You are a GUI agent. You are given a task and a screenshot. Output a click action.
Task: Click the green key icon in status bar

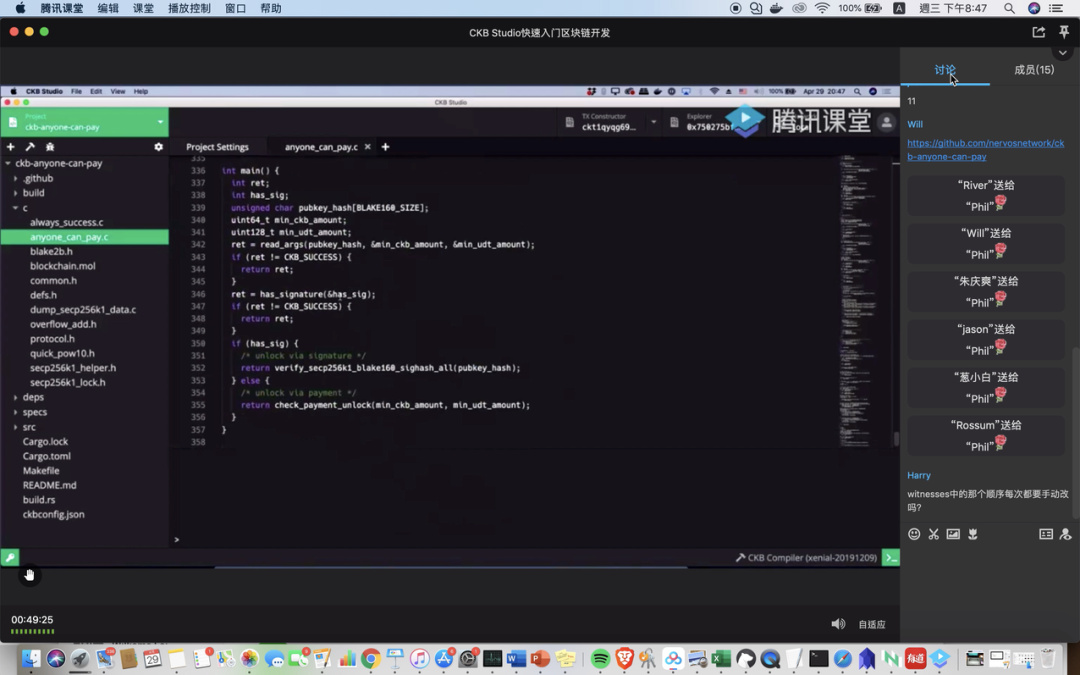[x=10, y=557]
